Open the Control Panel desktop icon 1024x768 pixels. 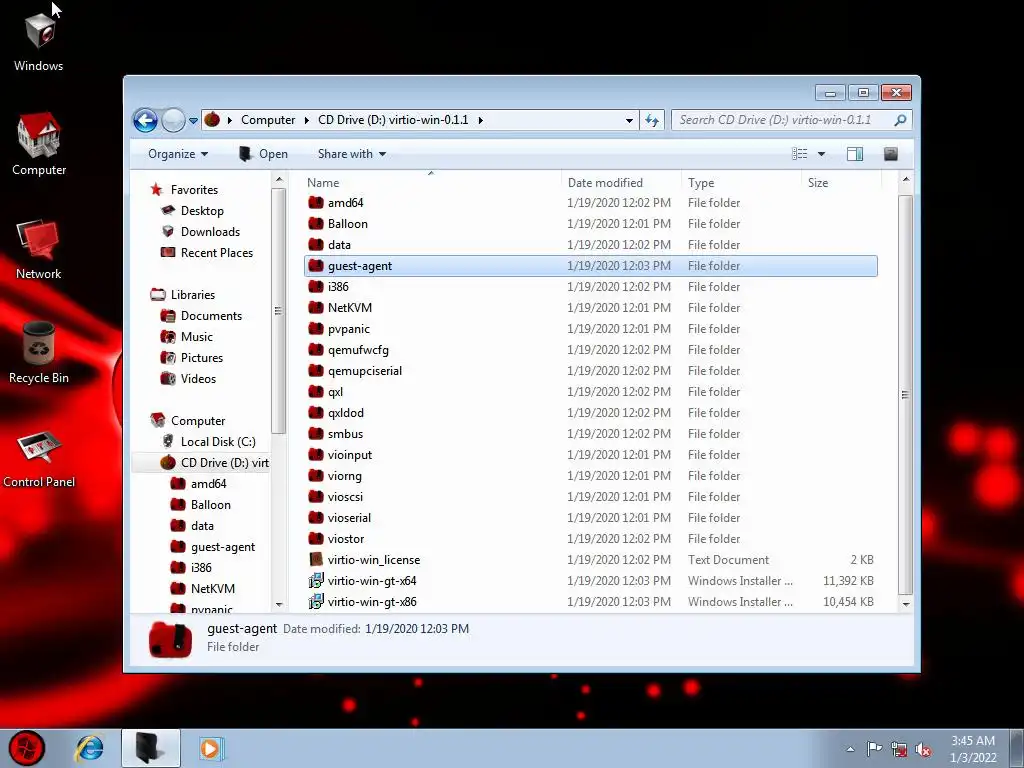point(39,458)
